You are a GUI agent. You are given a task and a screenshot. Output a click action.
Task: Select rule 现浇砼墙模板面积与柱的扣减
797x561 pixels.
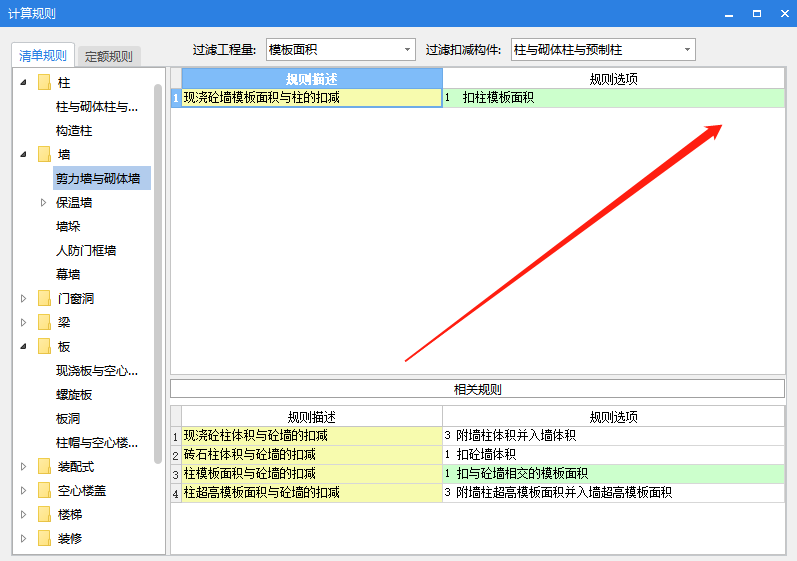tap(312, 98)
